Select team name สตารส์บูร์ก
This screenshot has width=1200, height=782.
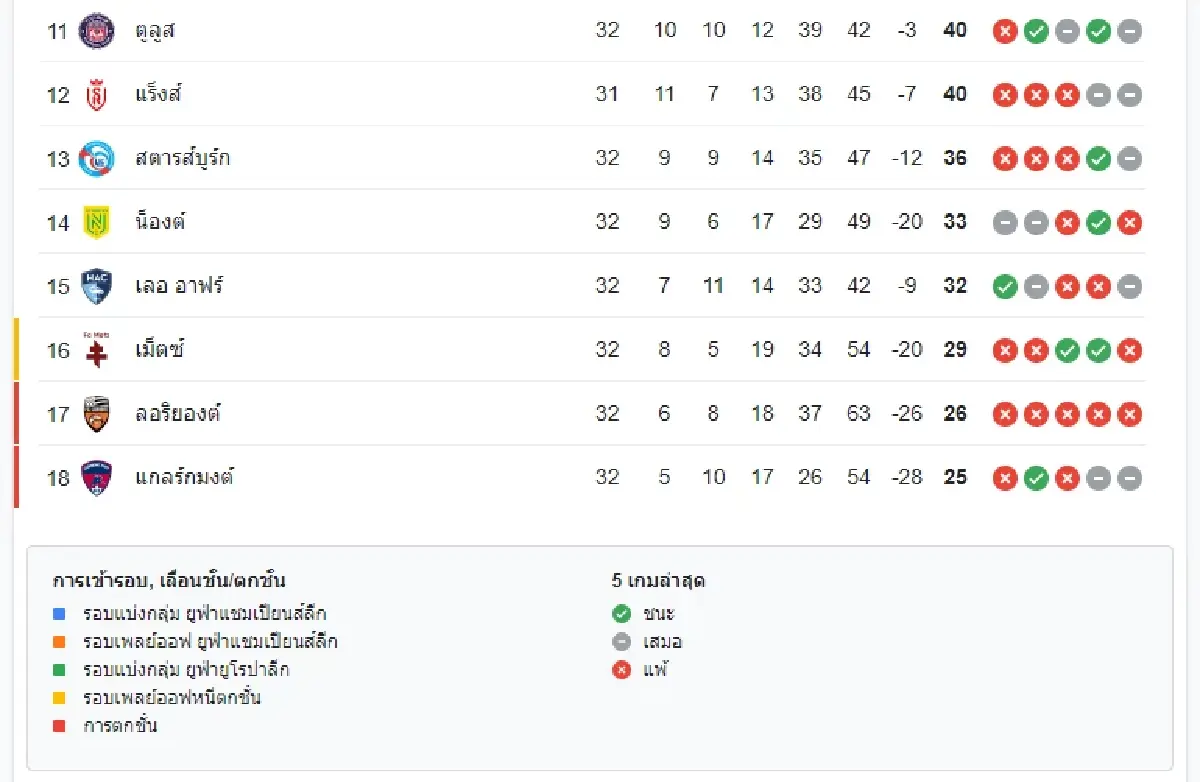pyautogui.click(x=182, y=158)
